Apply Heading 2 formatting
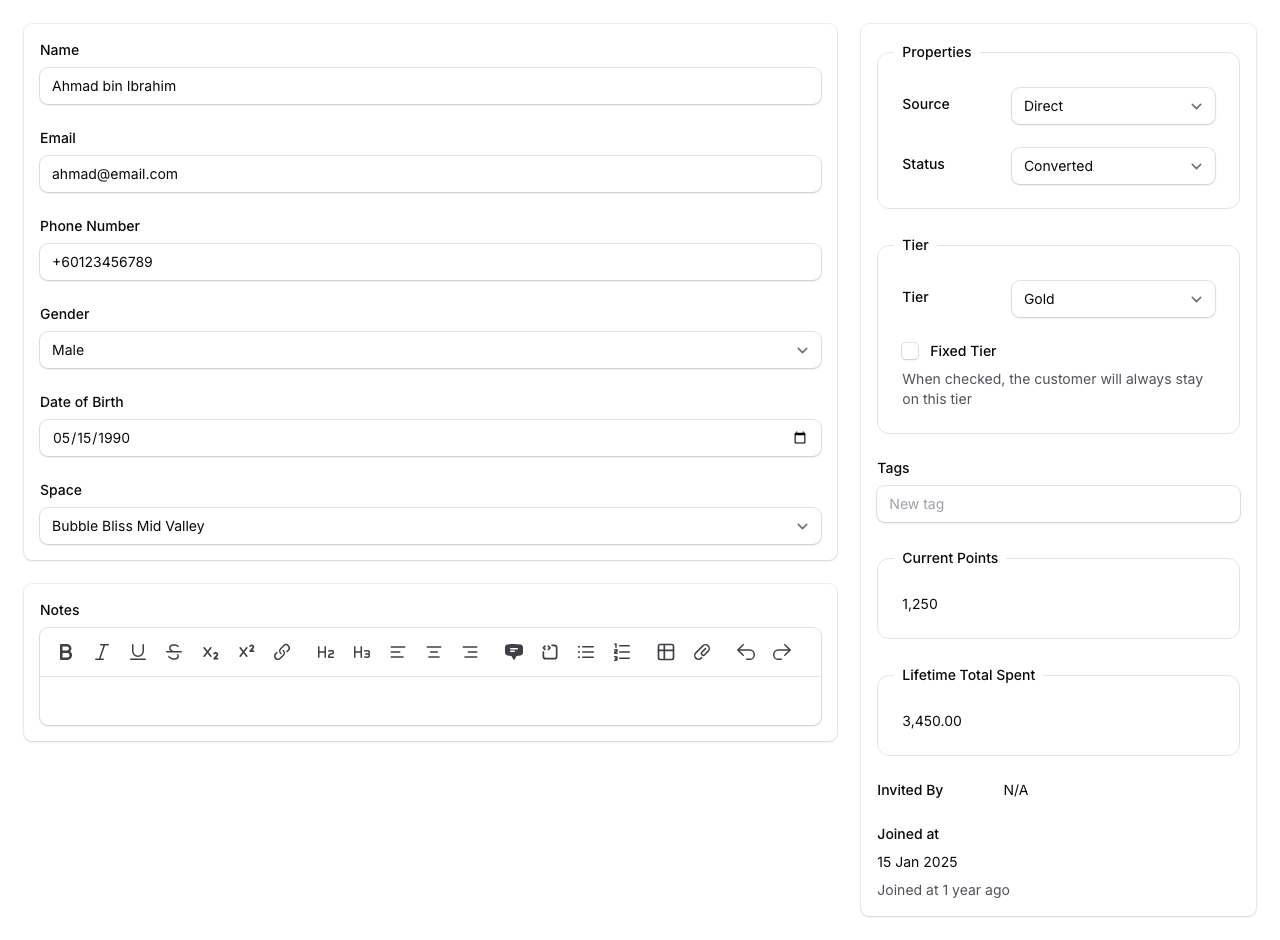The height and width of the screenshot is (940, 1280). [325, 652]
